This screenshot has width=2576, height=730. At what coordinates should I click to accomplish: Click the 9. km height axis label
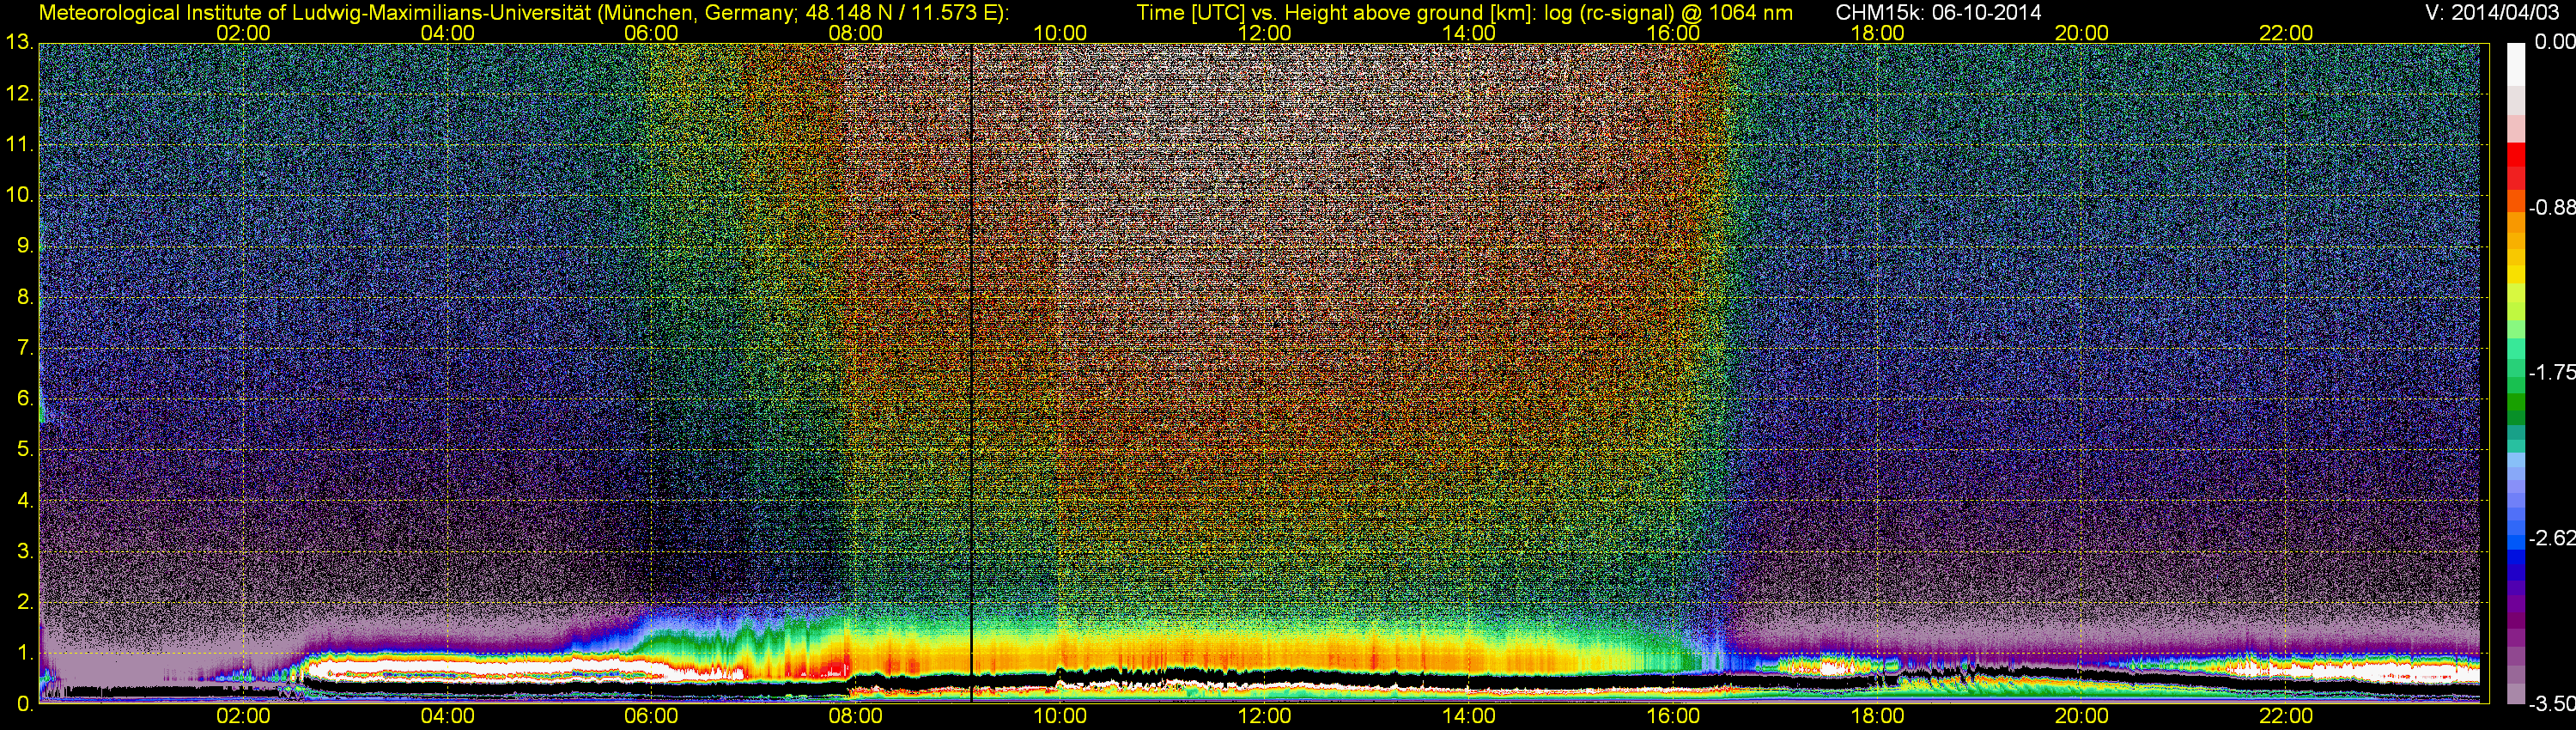[x=26, y=246]
